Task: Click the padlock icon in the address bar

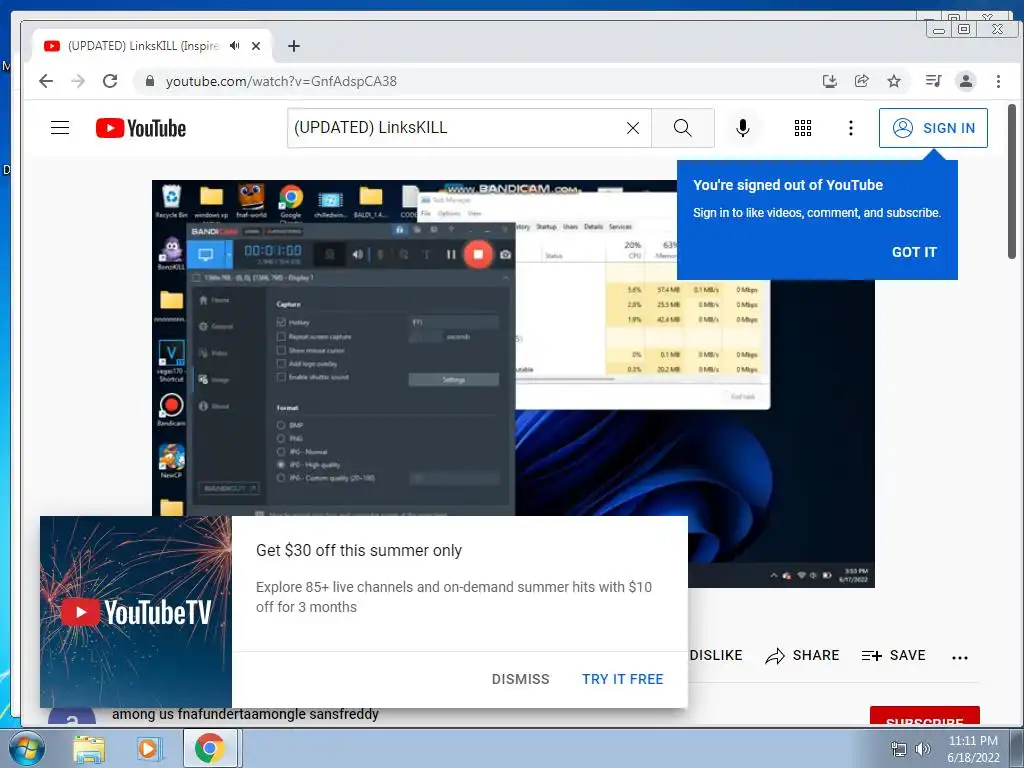Action: [150, 81]
